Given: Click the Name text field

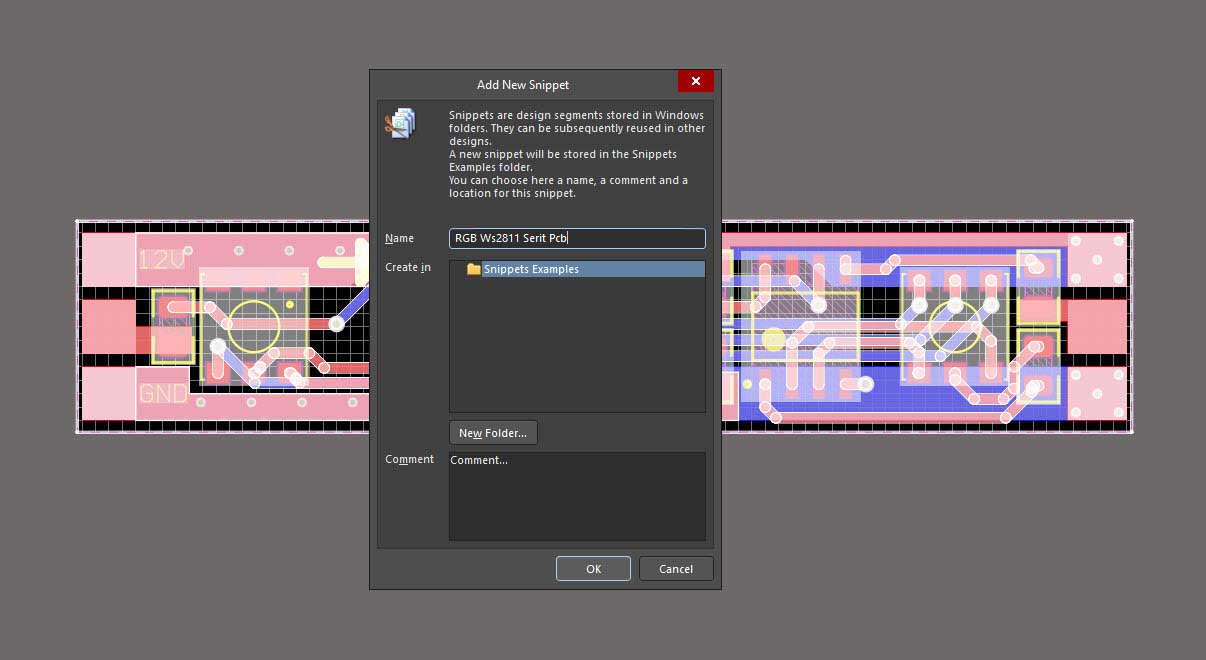Looking at the screenshot, I should [577, 239].
